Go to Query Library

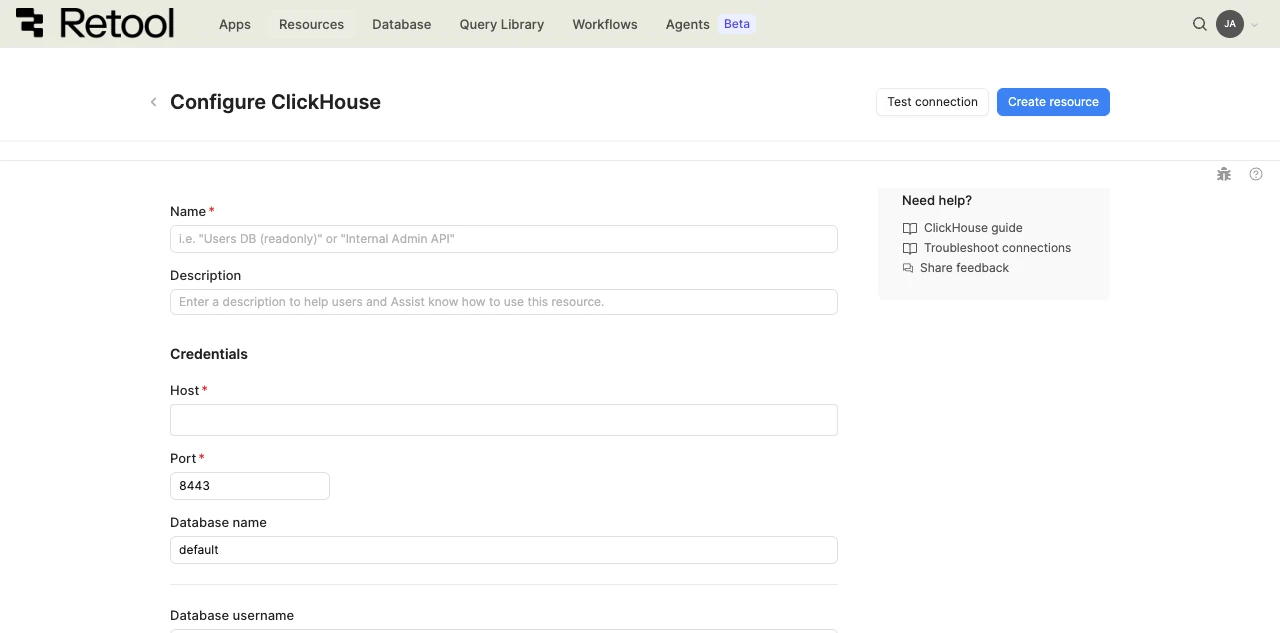pos(501,24)
